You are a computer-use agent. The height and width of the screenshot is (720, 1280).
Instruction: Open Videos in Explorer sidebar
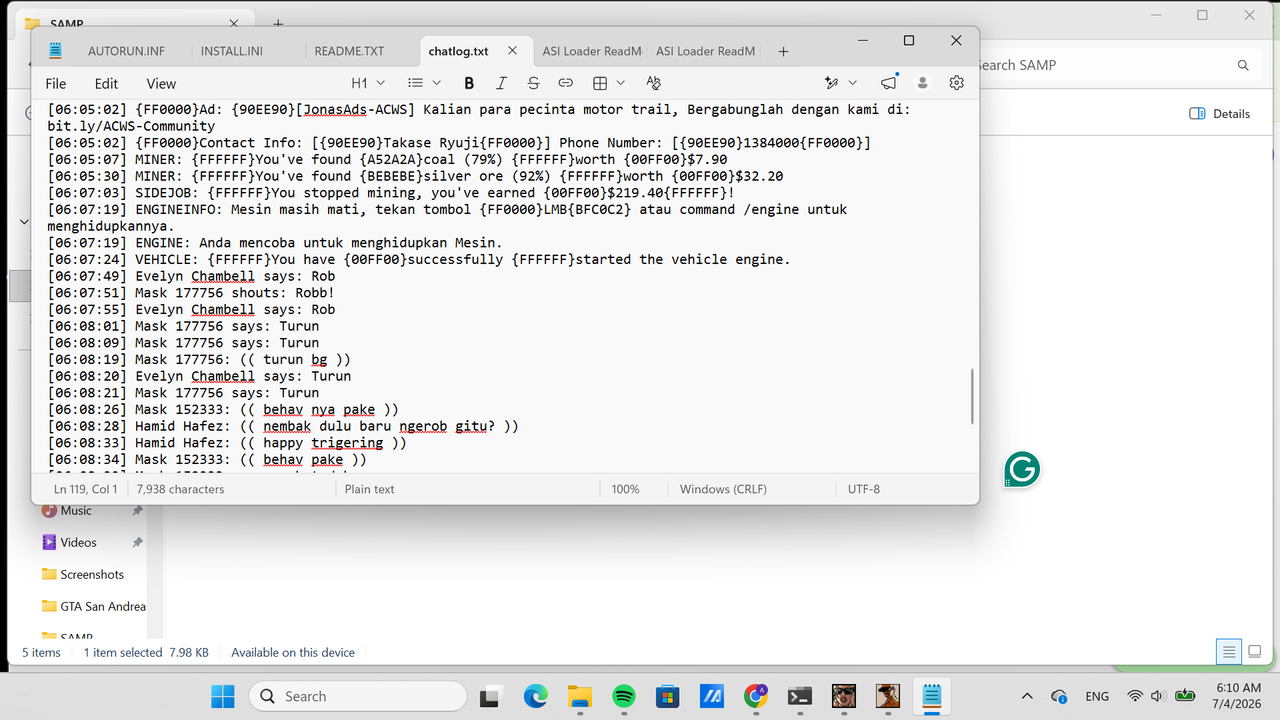(78, 542)
